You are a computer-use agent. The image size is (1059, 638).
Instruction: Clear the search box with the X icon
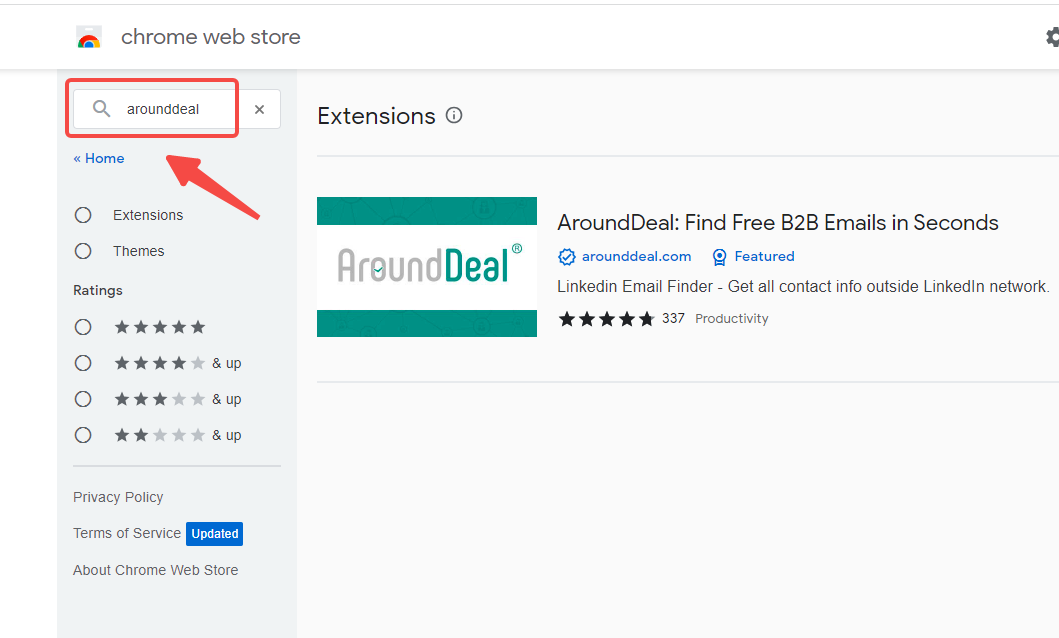pos(259,110)
